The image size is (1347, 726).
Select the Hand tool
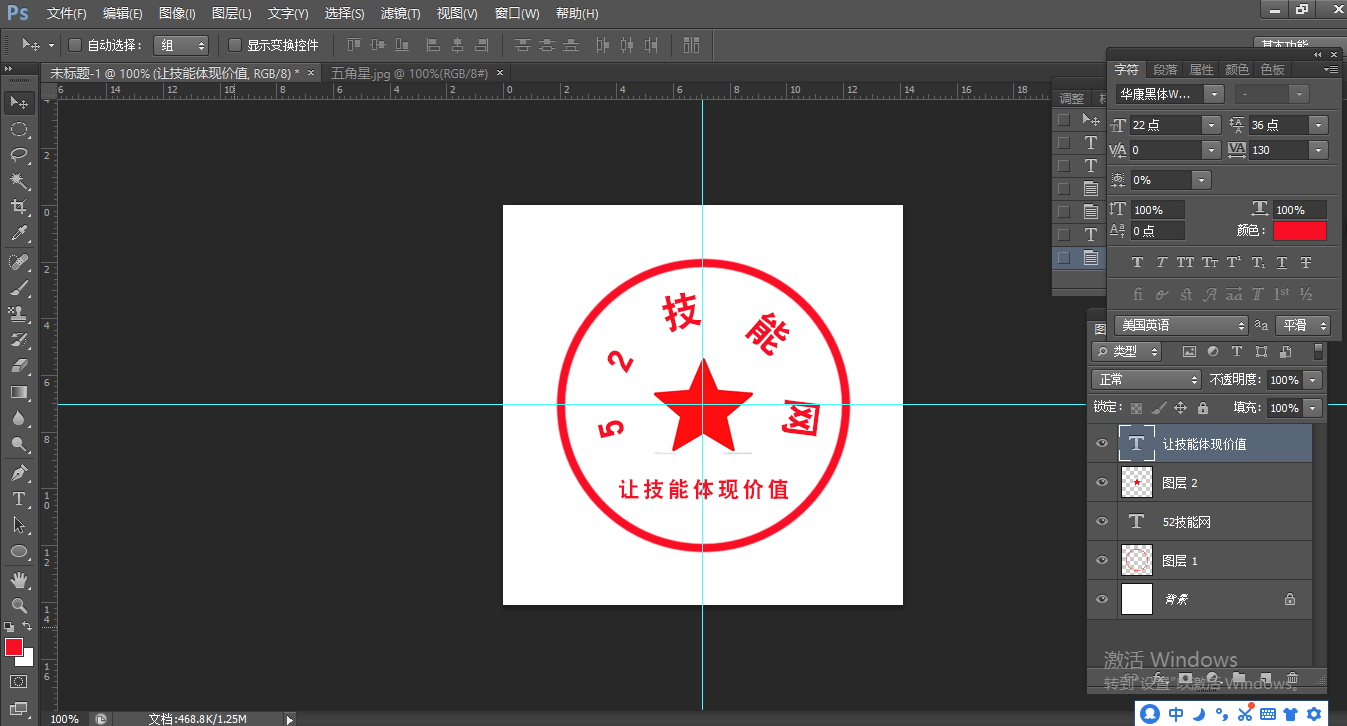19,579
